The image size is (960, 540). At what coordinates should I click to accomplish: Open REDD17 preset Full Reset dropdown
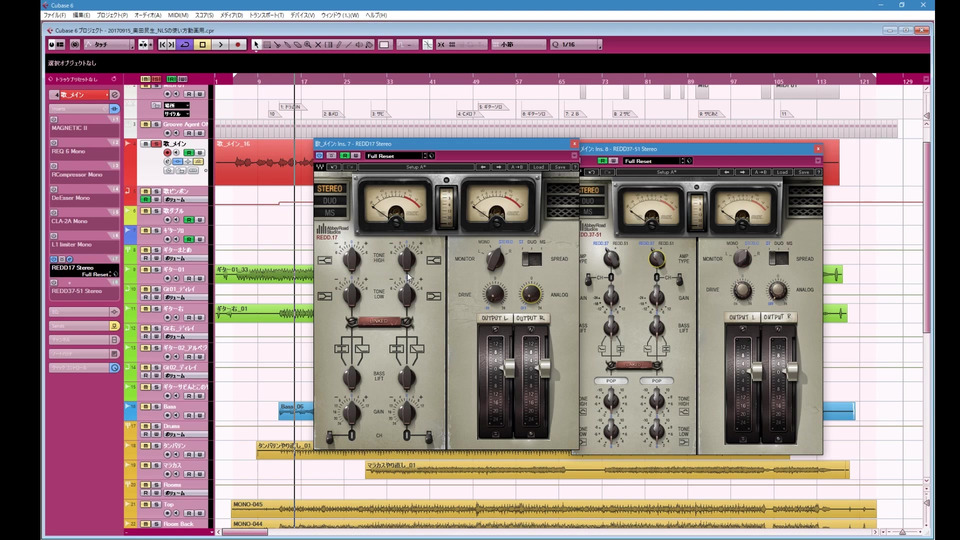pos(394,156)
